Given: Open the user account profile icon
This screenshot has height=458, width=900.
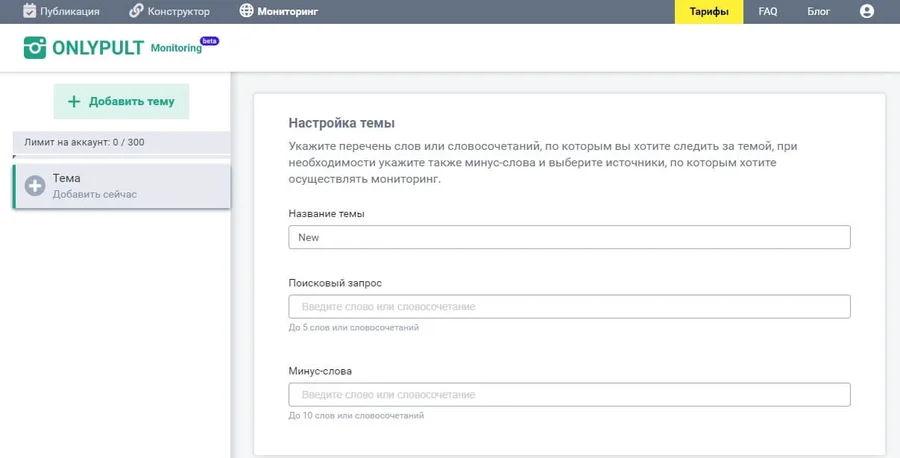Looking at the screenshot, I should [x=866, y=12].
